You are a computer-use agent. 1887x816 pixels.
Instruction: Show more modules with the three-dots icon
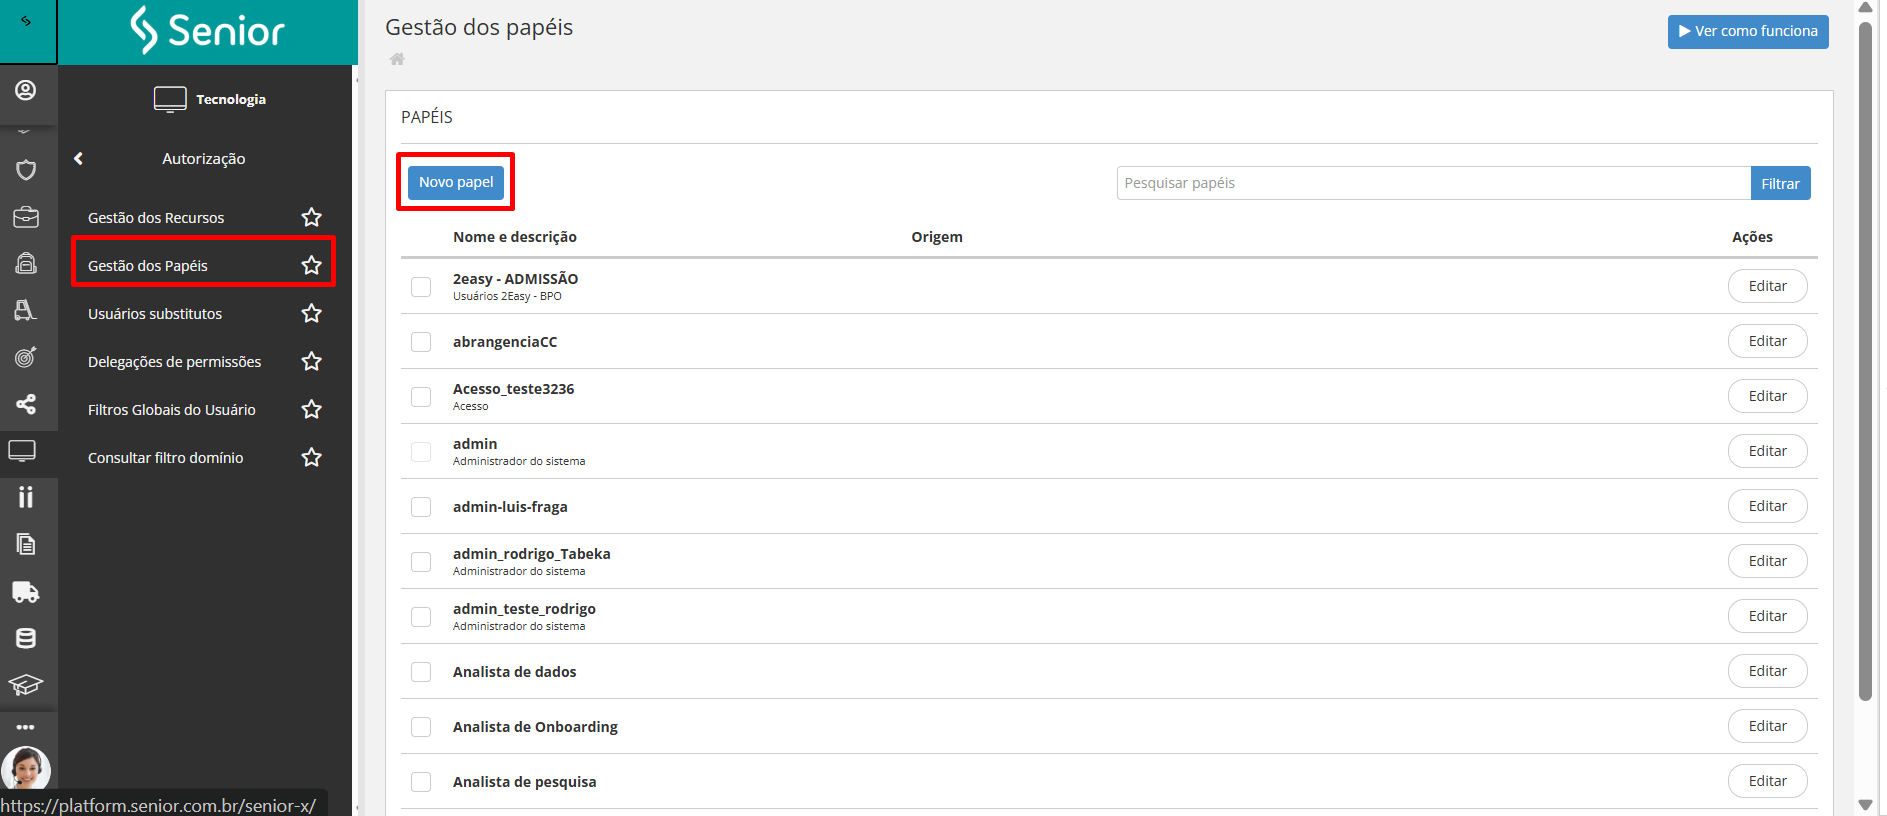[x=26, y=727]
